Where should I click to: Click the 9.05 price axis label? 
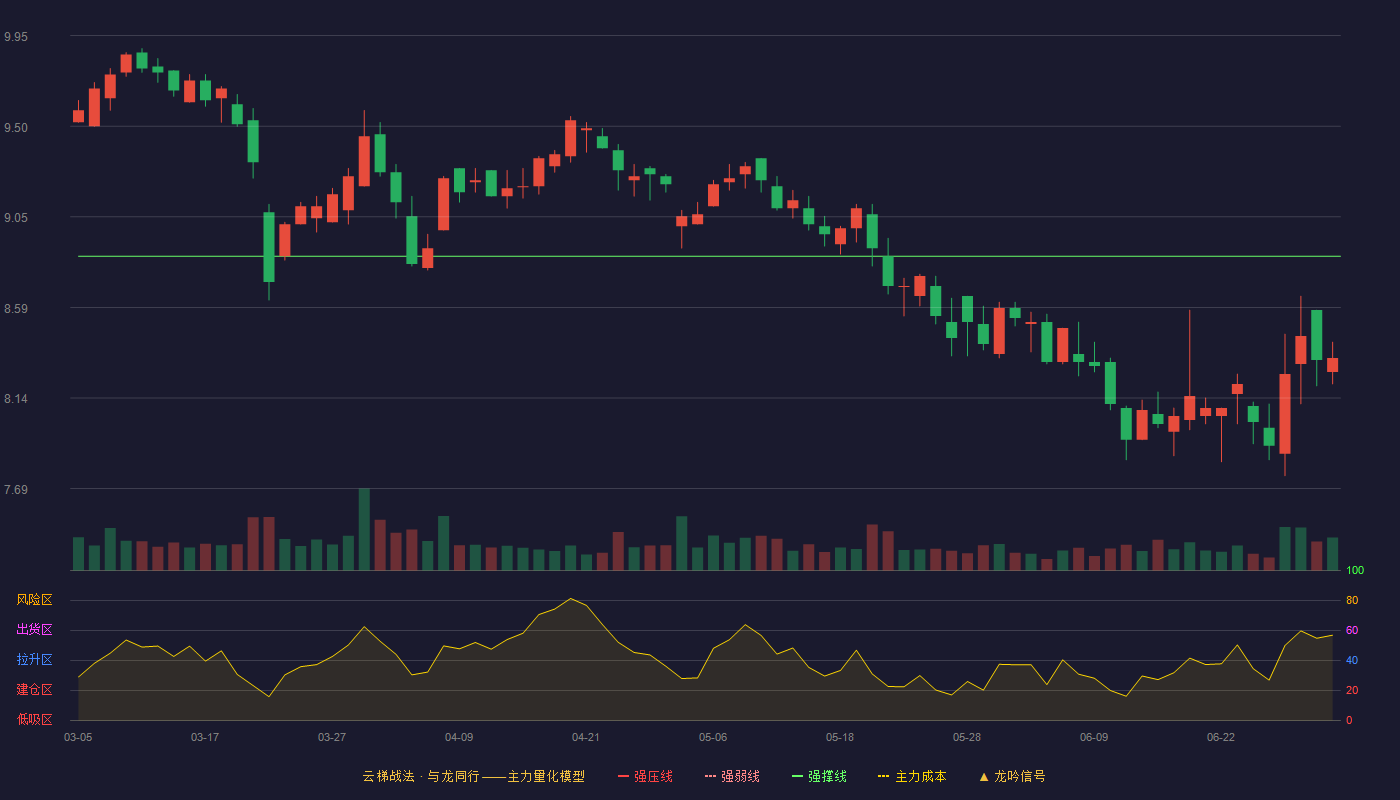(16, 218)
